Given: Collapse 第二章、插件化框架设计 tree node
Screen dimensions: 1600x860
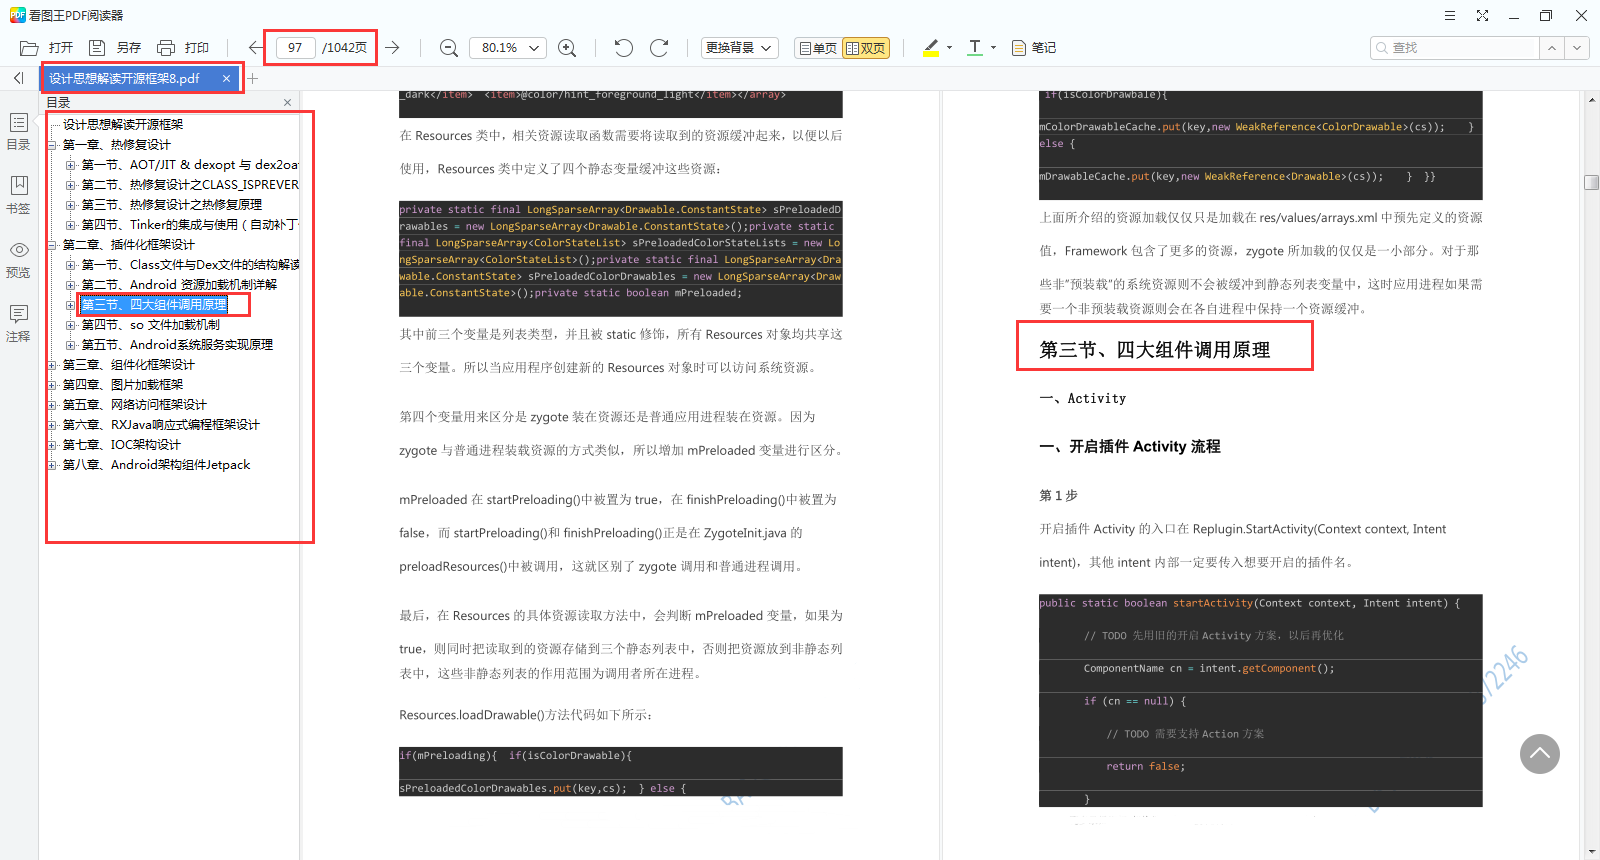Looking at the screenshot, I should coord(52,245).
